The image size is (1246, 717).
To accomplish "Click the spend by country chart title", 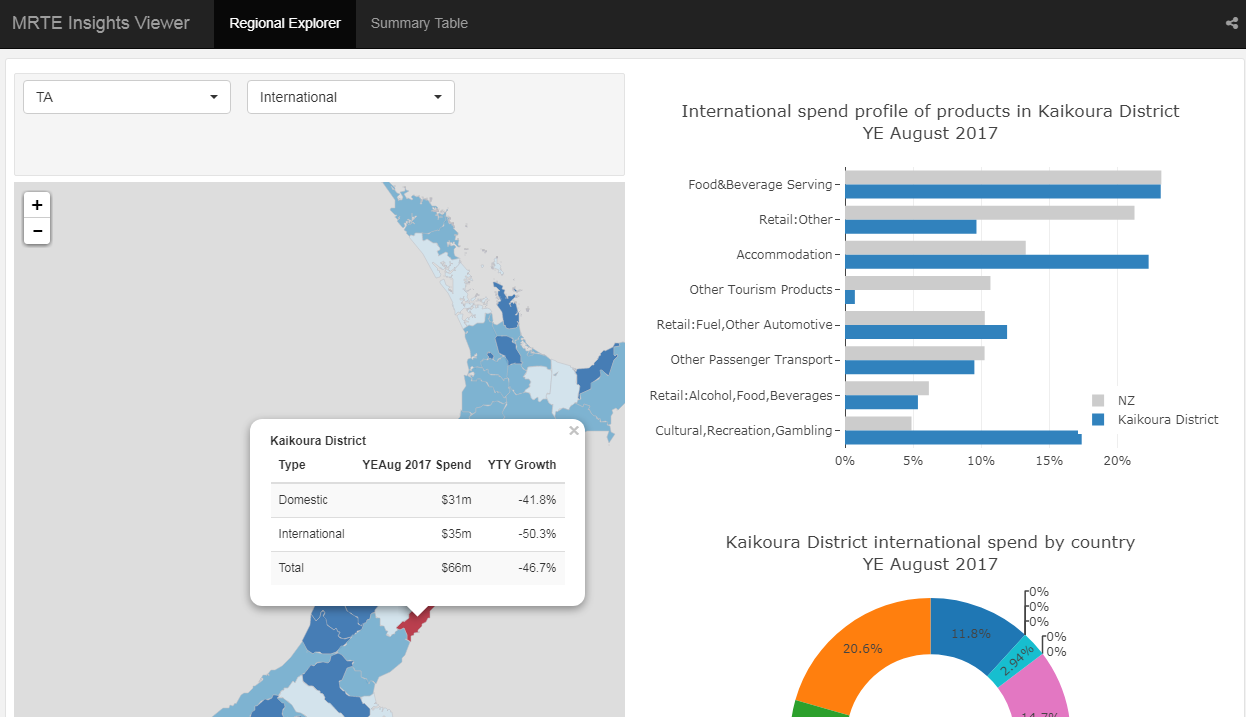I will pos(930,553).
